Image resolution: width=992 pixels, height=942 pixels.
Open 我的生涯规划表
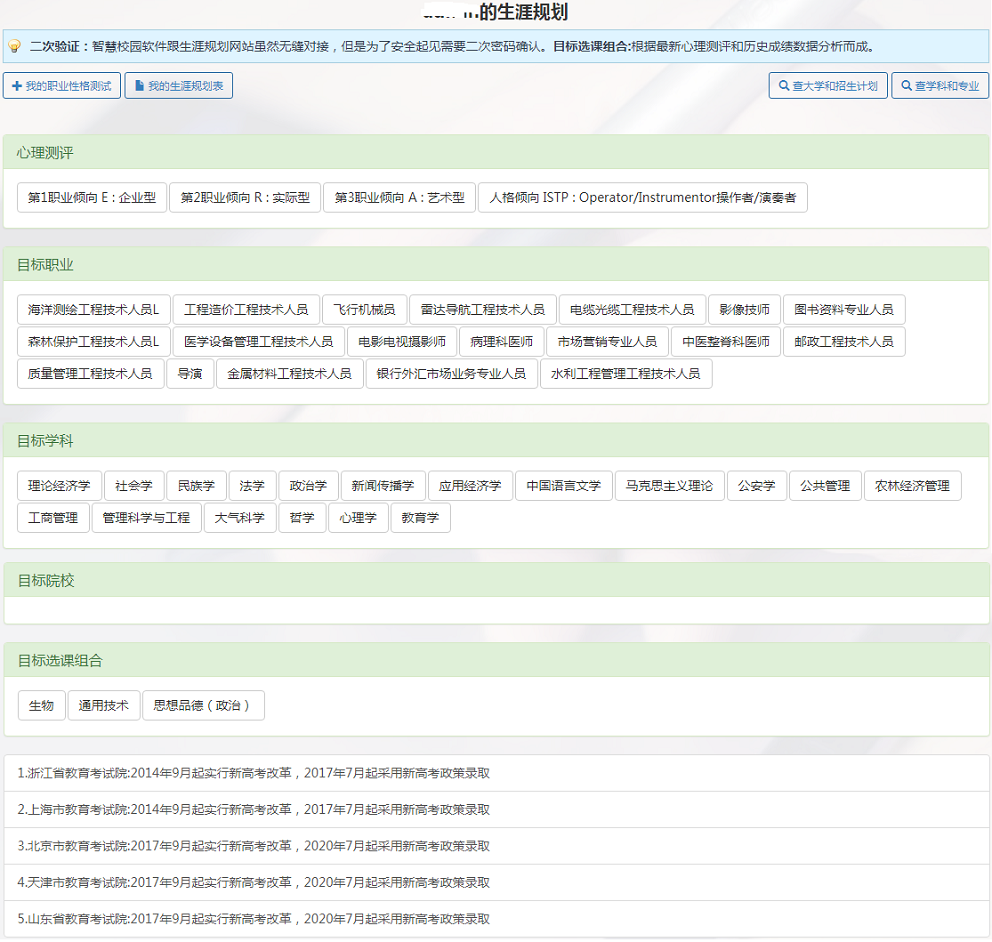[178, 85]
